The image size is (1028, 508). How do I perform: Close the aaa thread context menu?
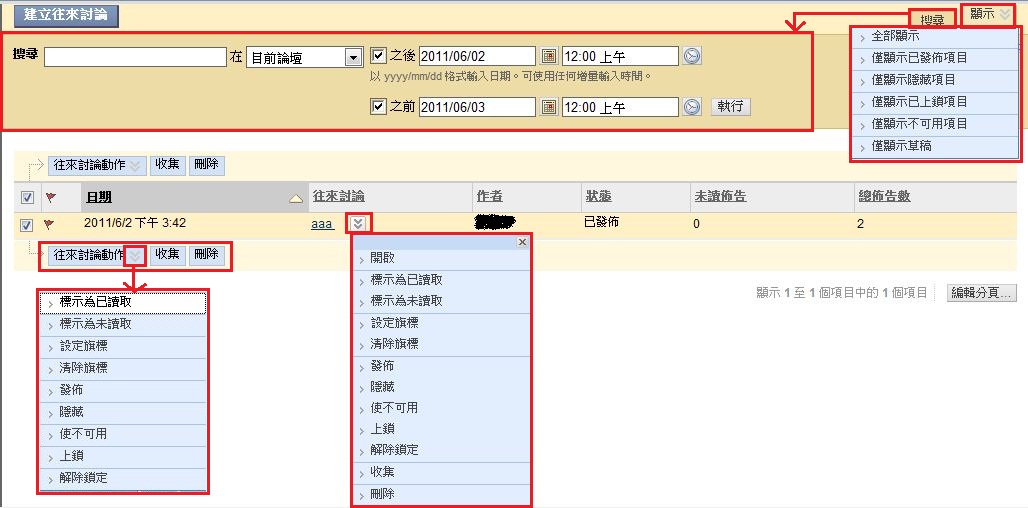(x=521, y=242)
